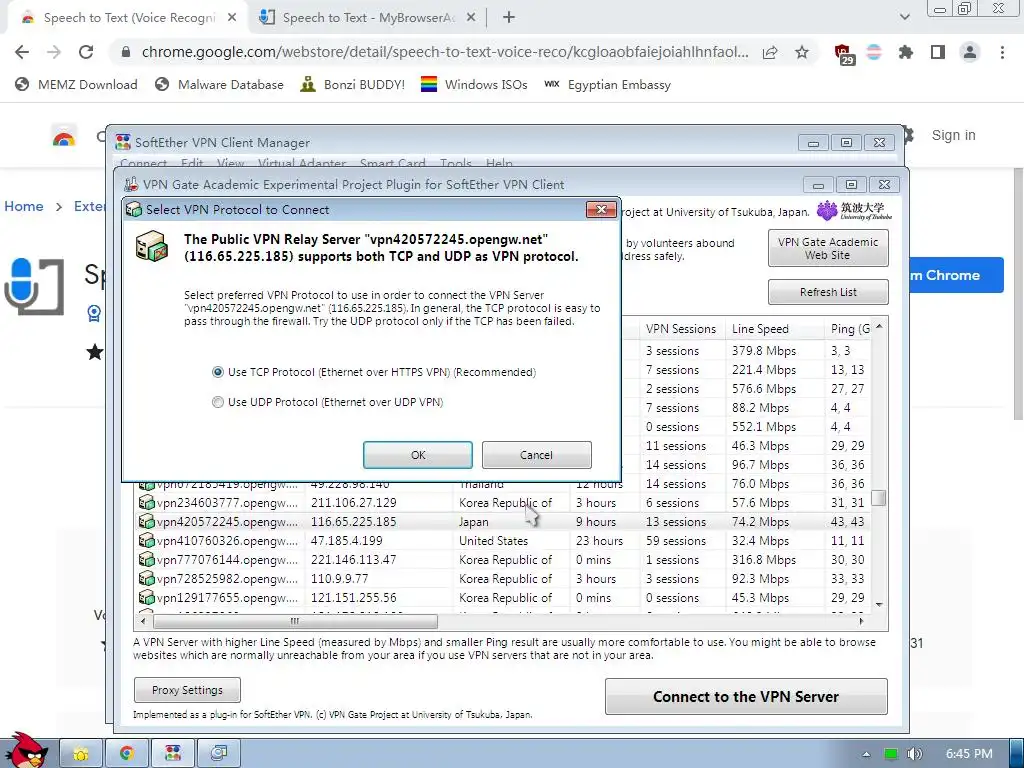Click Connect to the VPN Server
Screen dimensions: 1024x768
pos(746,697)
